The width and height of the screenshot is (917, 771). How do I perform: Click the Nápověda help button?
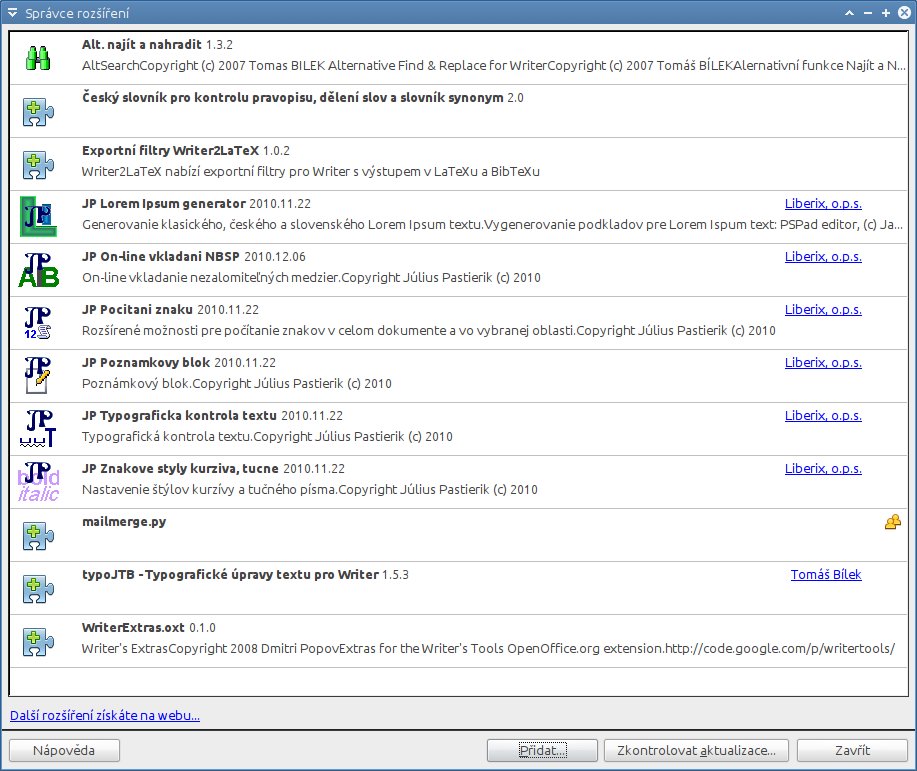tap(64, 751)
